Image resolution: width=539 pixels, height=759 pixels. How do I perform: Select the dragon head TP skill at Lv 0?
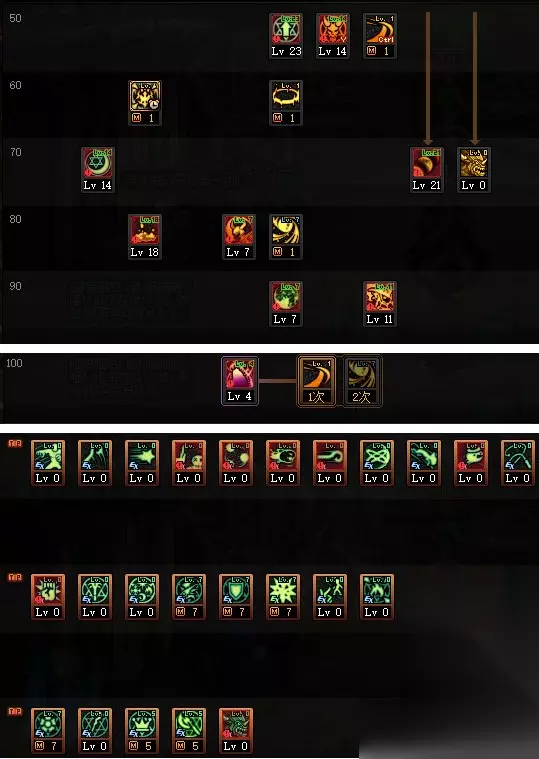(236, 731)
